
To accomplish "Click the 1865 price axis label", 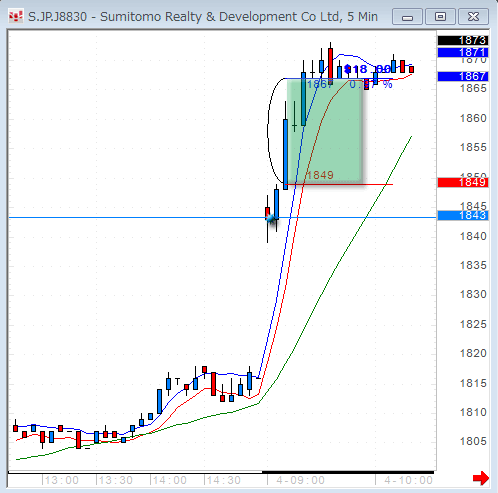I will pos(473,88).
